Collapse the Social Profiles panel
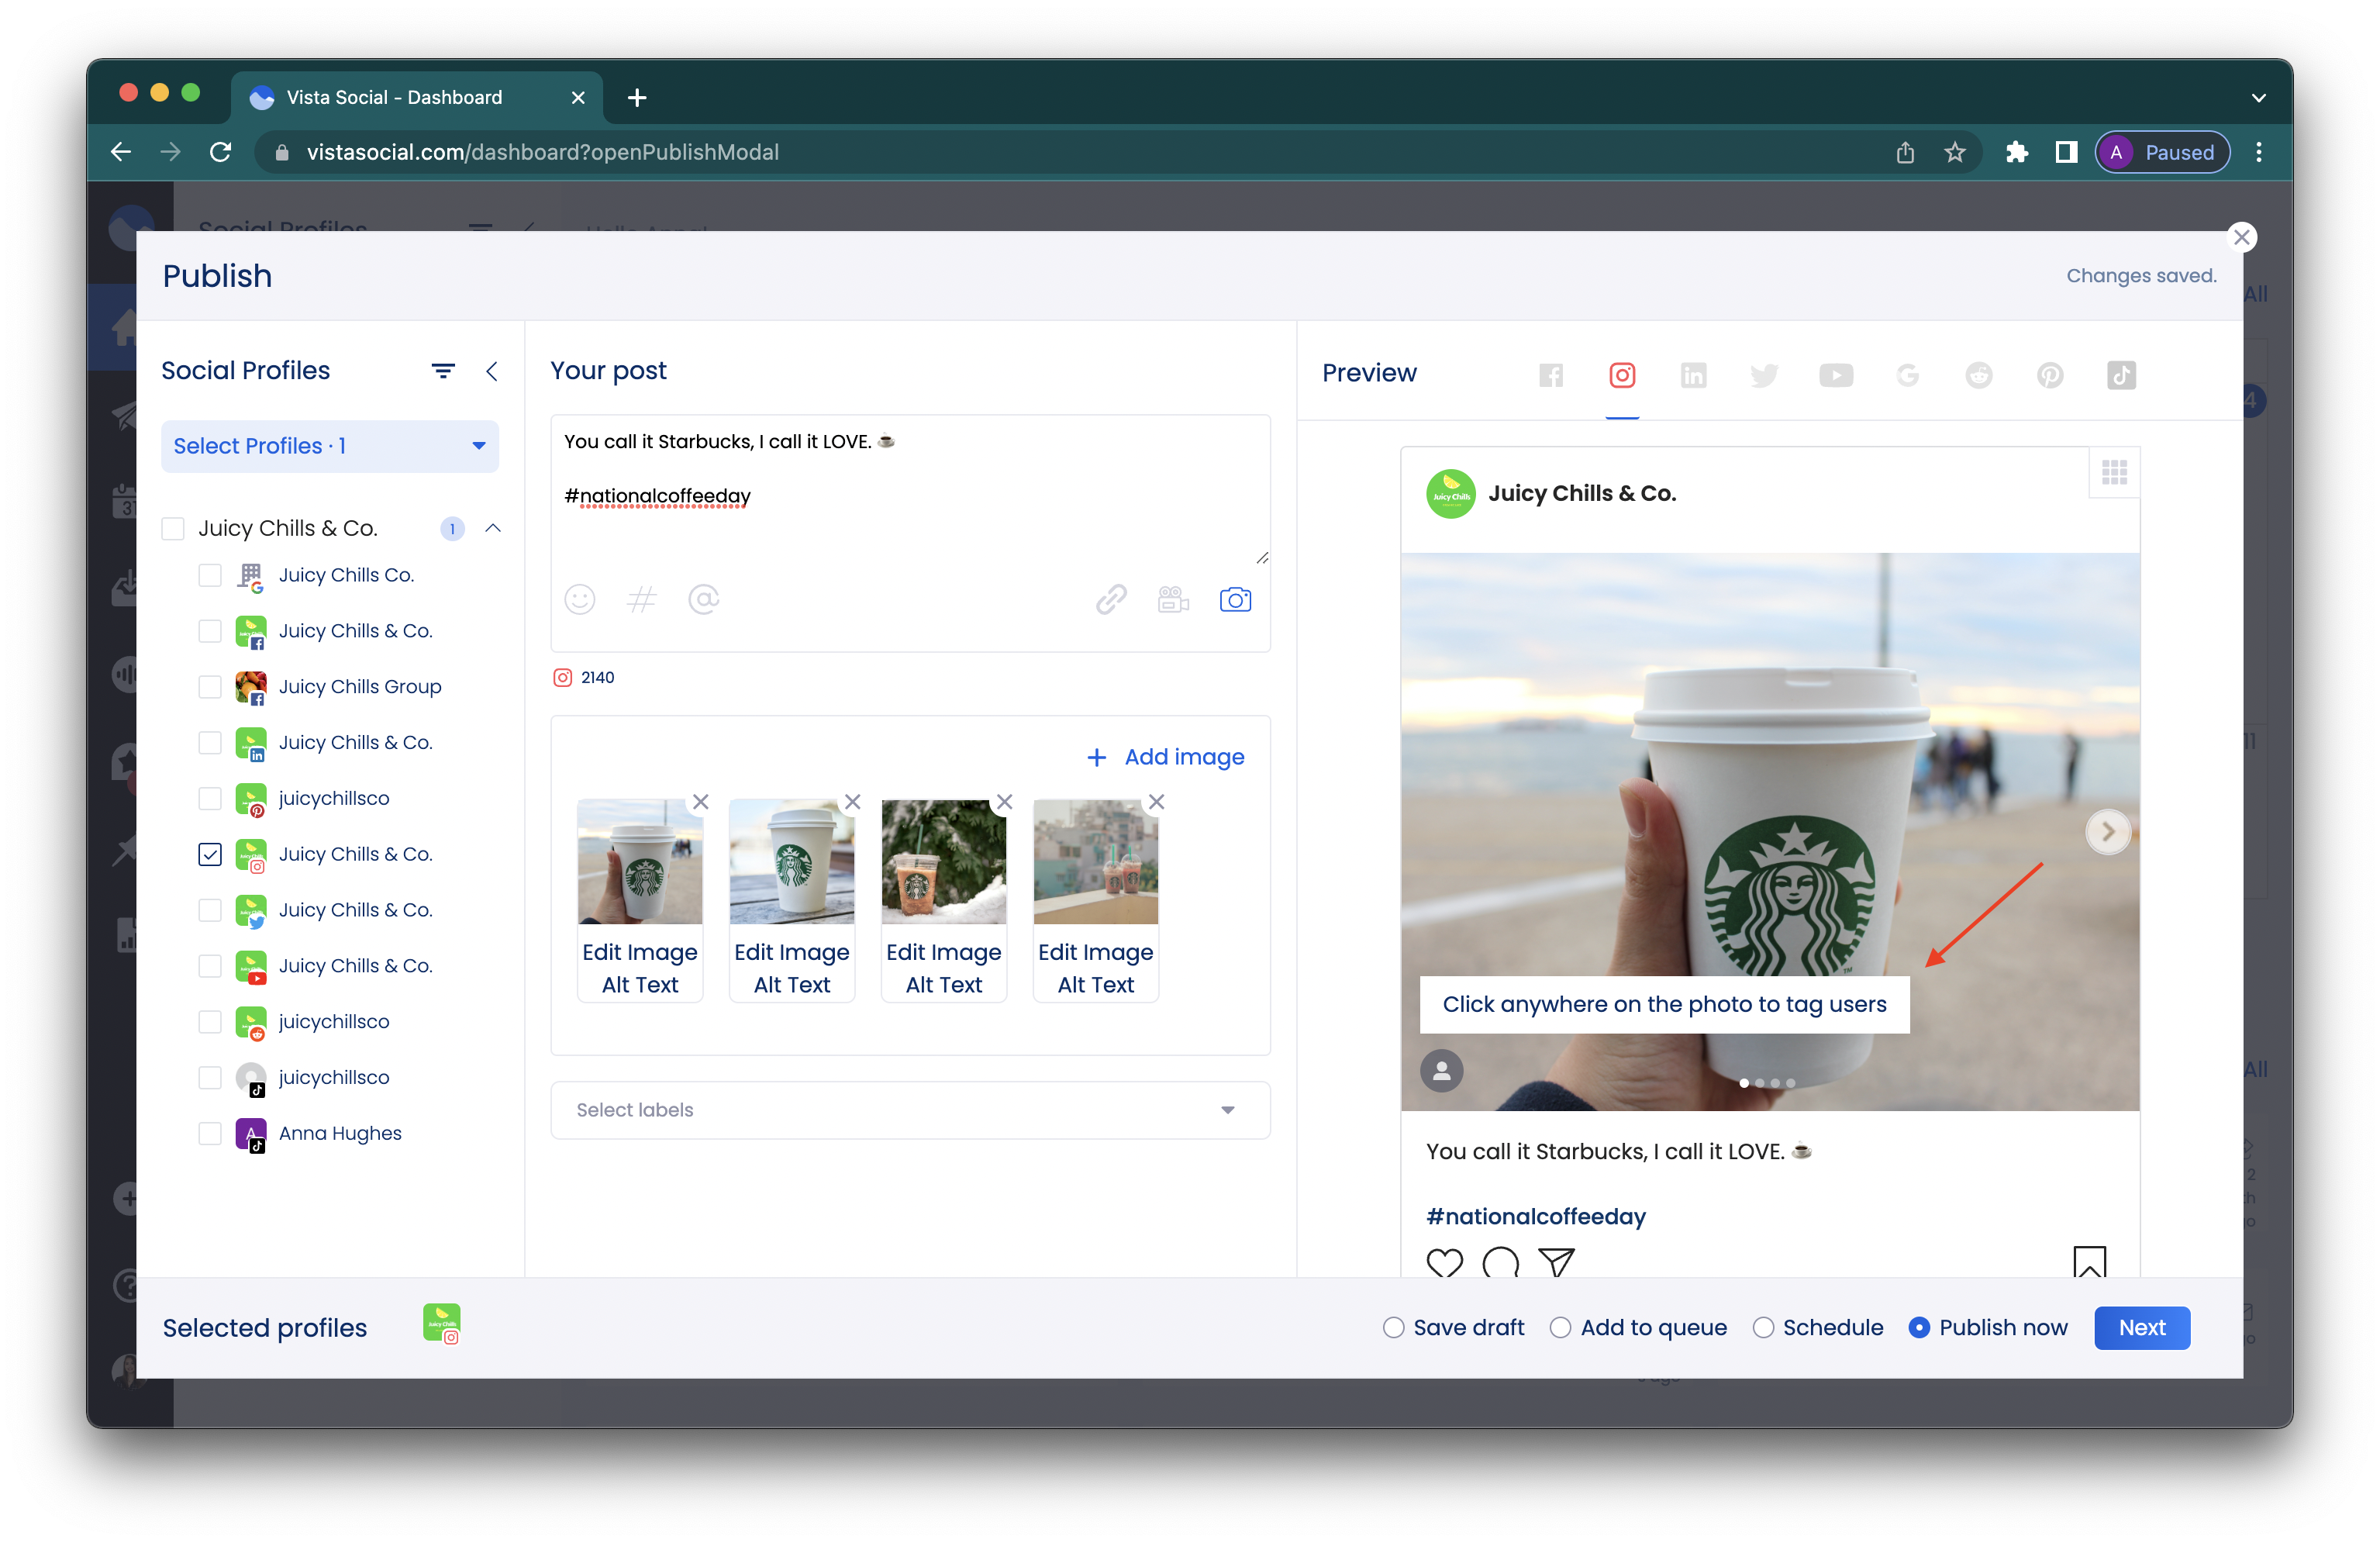 click(492, 371)
